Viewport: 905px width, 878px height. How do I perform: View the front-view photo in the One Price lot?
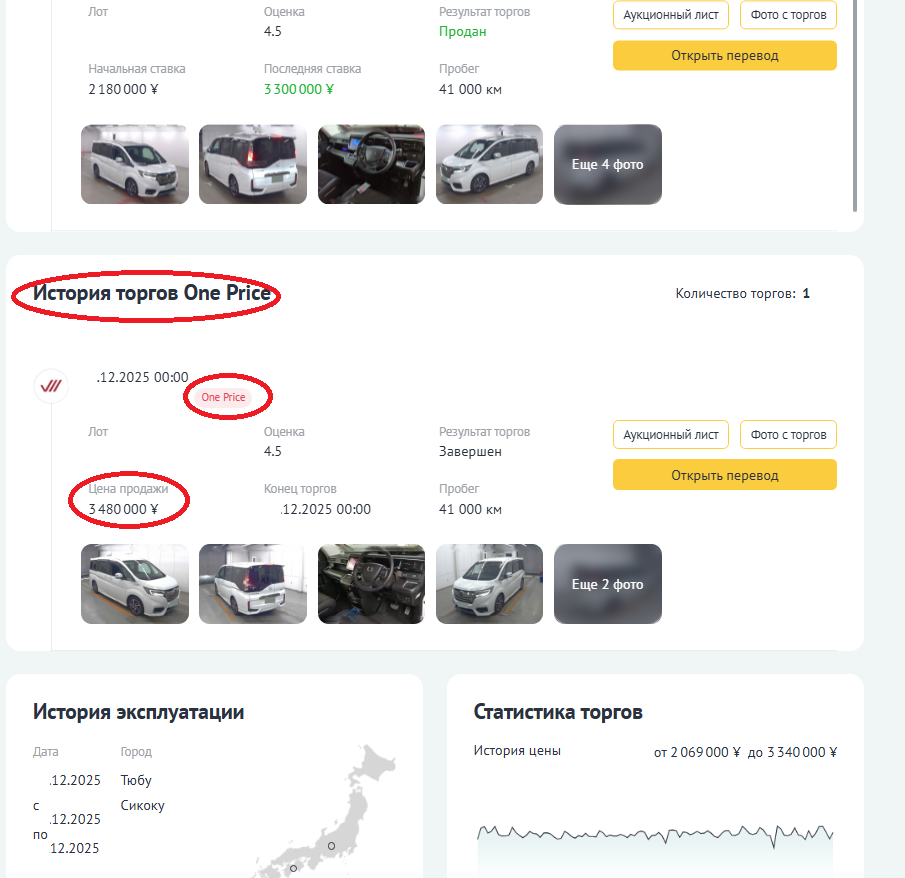coord(489,584)
